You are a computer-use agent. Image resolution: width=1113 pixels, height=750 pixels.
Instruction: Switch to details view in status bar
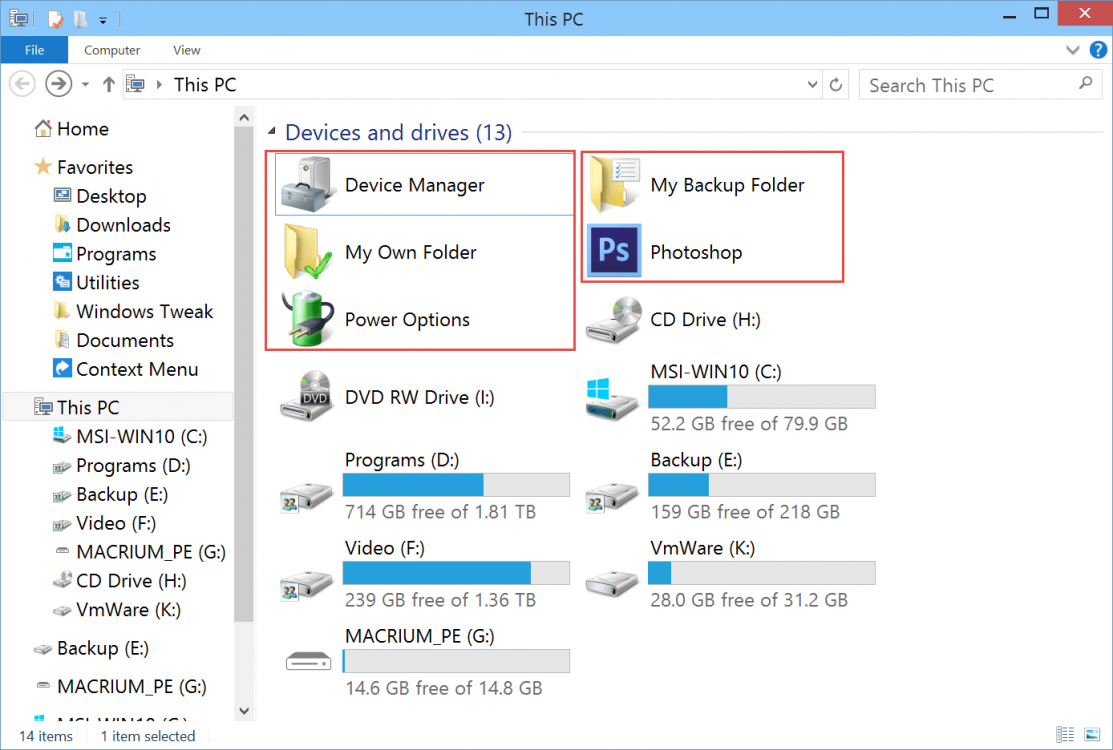(1067, 735)
